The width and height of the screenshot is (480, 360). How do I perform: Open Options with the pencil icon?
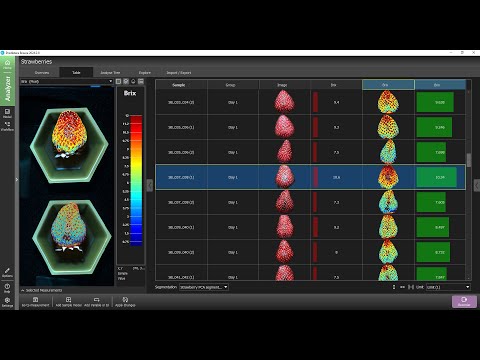point(7,272)
